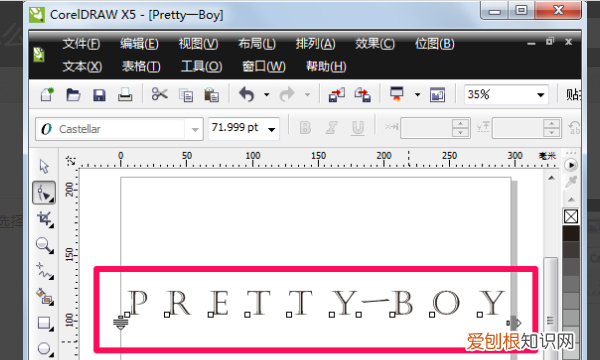This screenshot has width=600, height=360.
Task: Open the 文件(F) menu
Action: (81, 44)
